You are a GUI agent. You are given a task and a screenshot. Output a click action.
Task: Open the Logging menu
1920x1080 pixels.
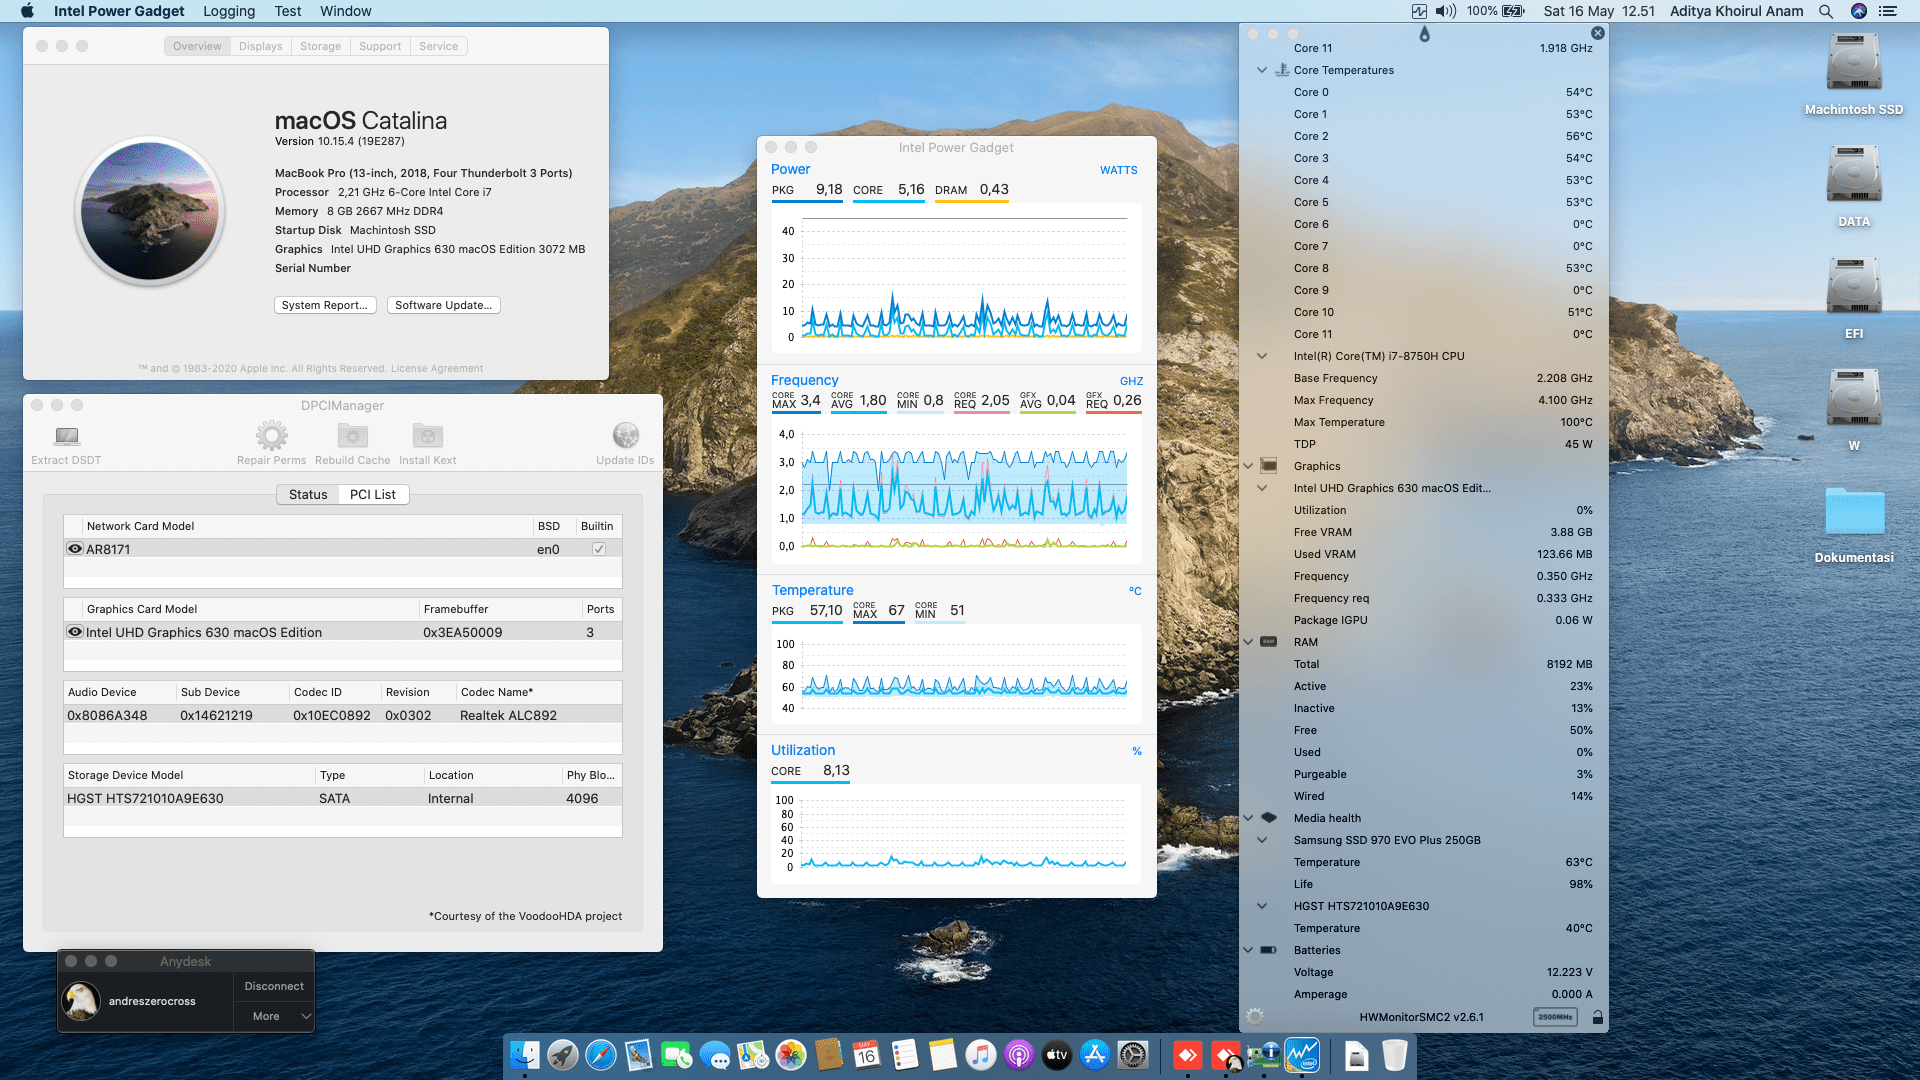(229, 11)
